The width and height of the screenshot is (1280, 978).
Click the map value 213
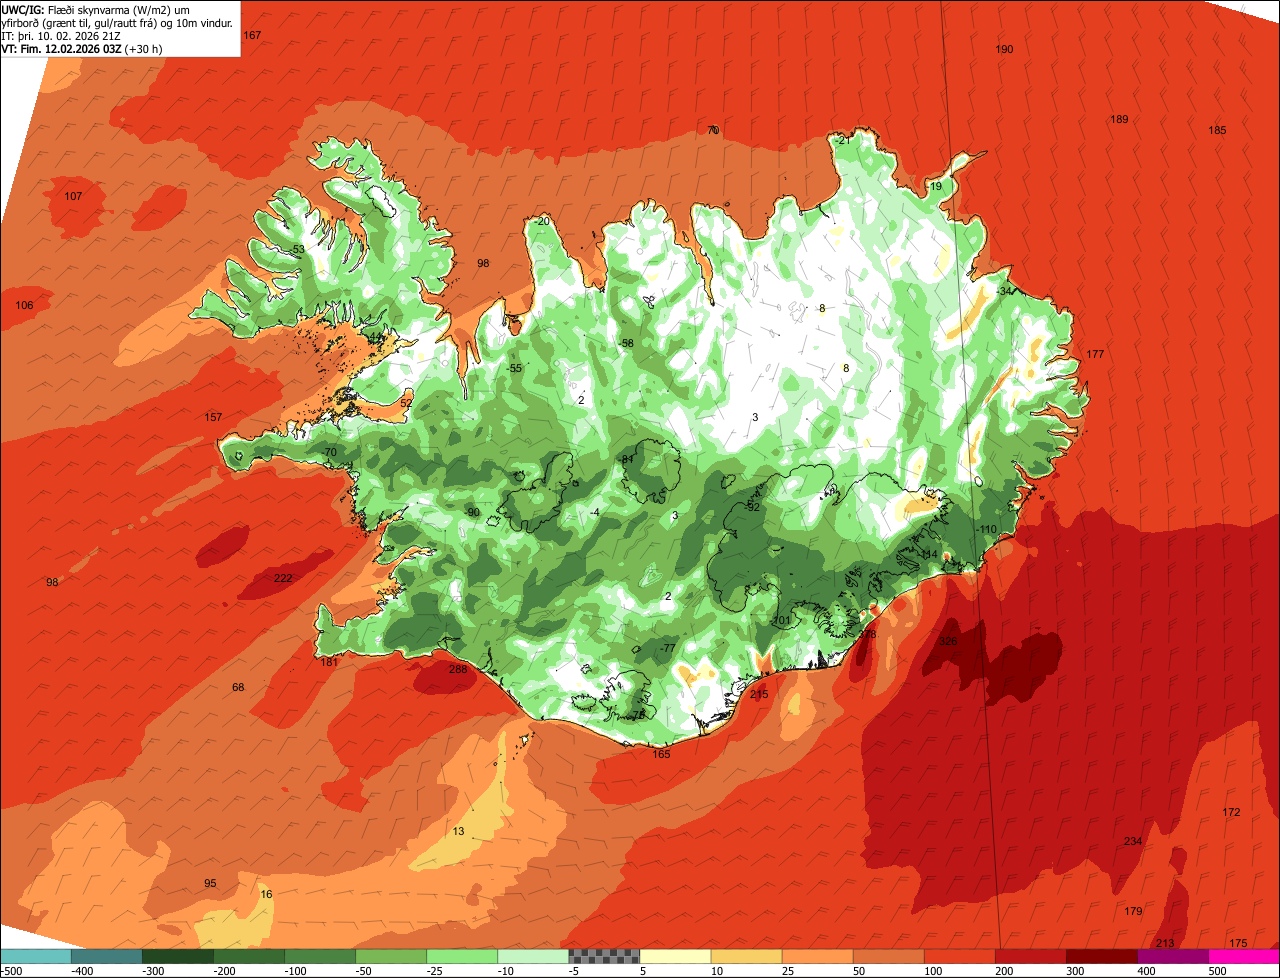(x=1165, y=943)
